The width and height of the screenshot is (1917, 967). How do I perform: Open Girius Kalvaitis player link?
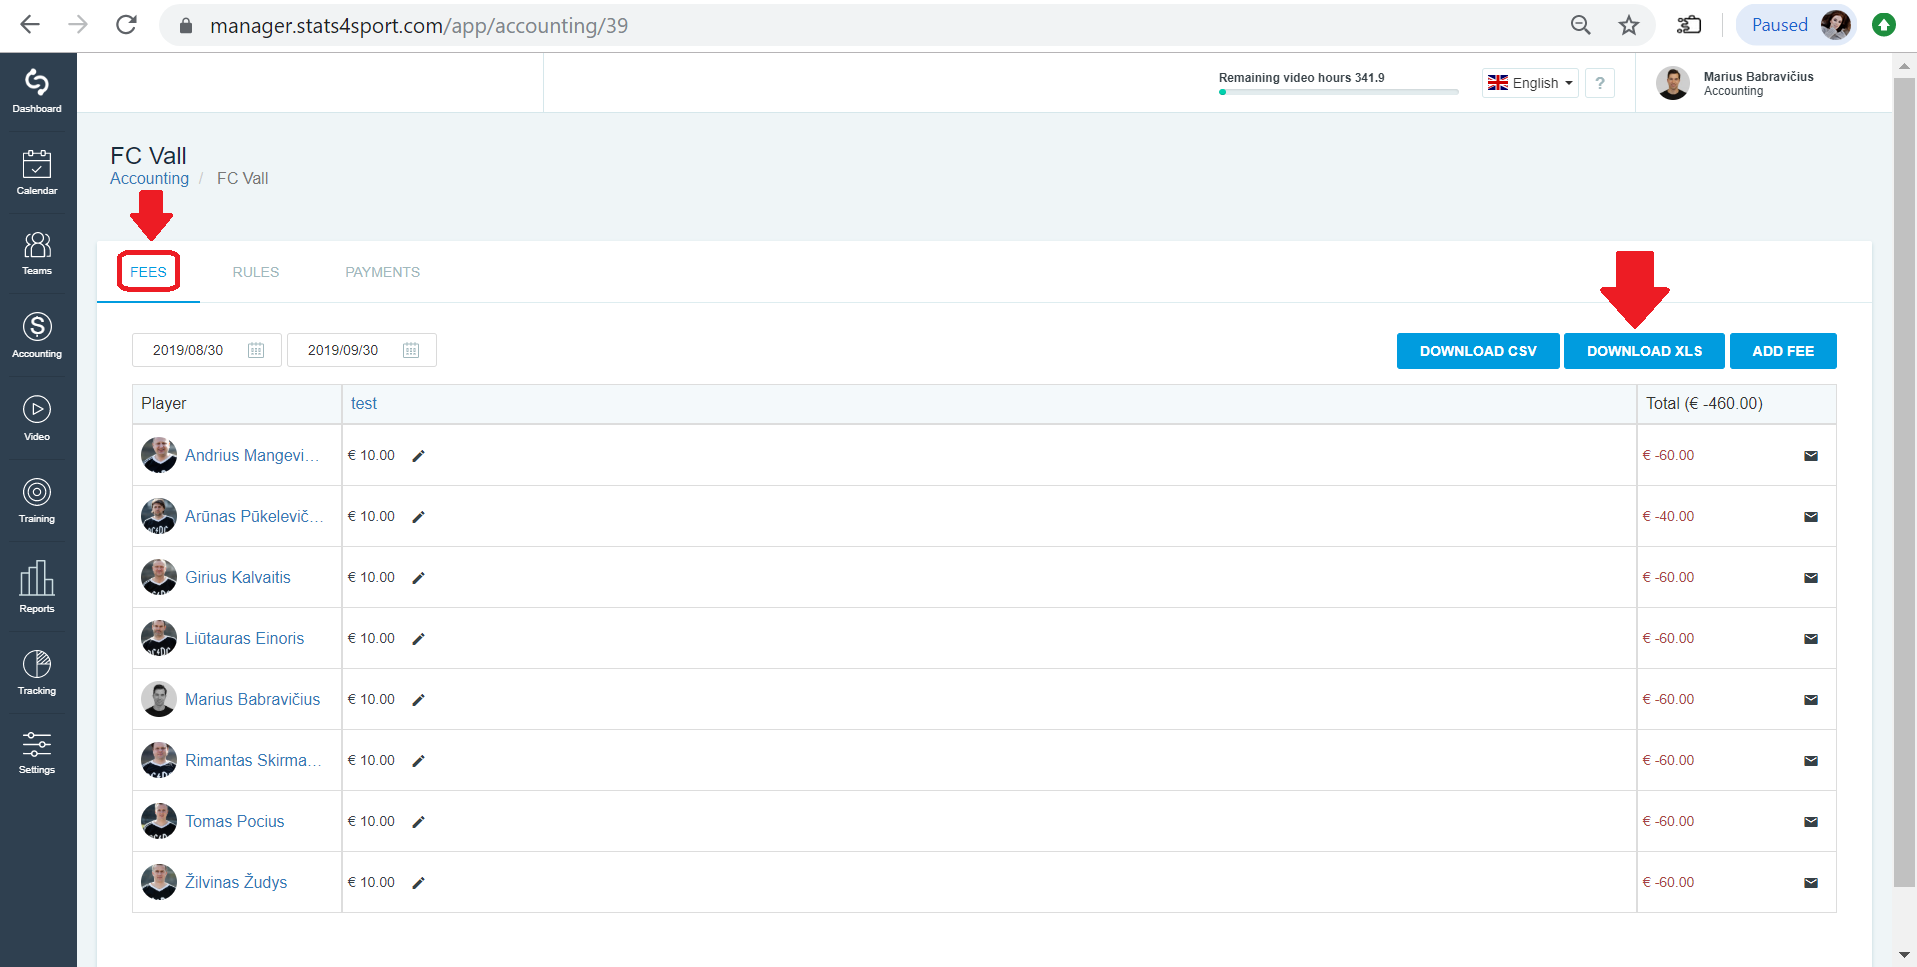click(238, 577)
